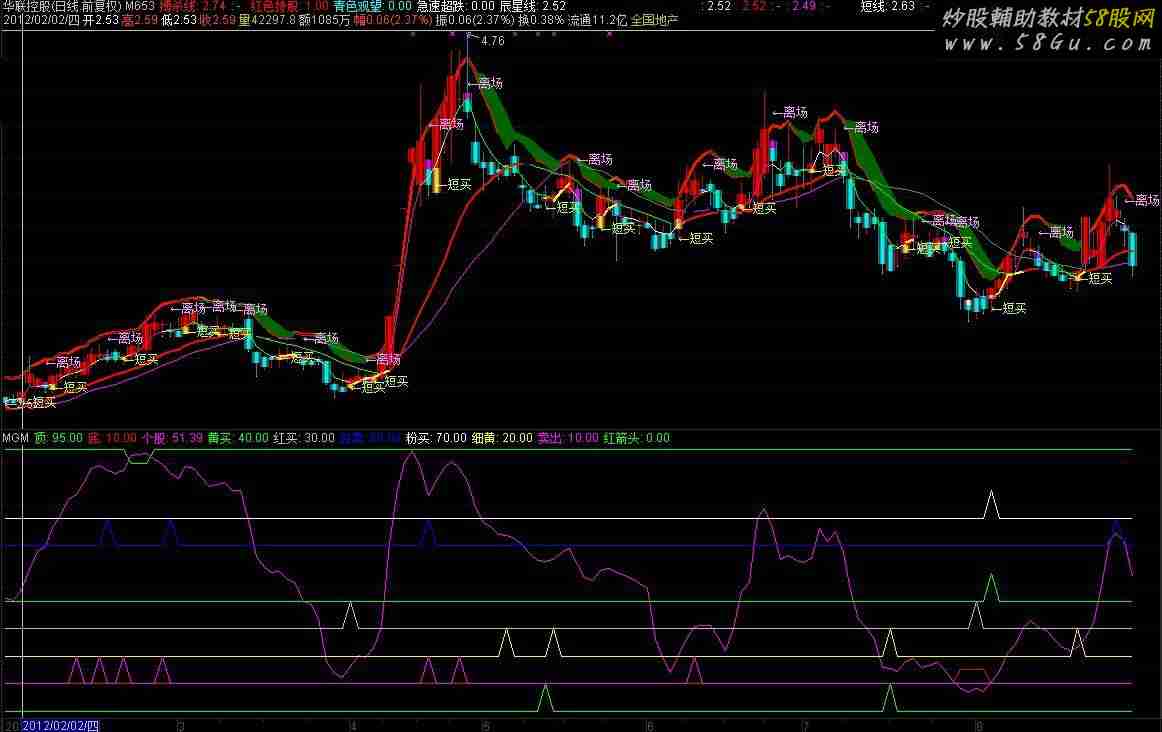Select month 8 on the time axis

coord(976,724)
